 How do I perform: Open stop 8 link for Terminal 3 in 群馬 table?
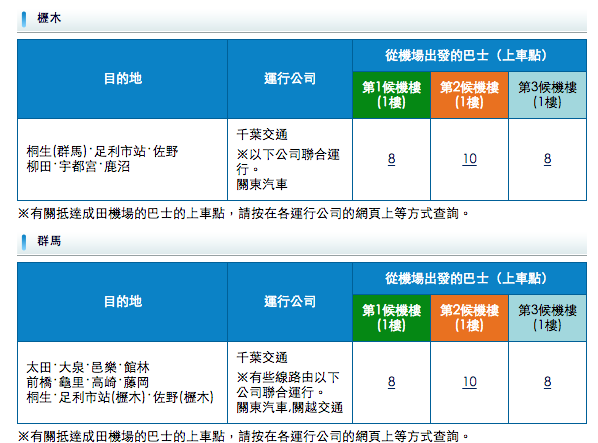[x=547, y=382]
